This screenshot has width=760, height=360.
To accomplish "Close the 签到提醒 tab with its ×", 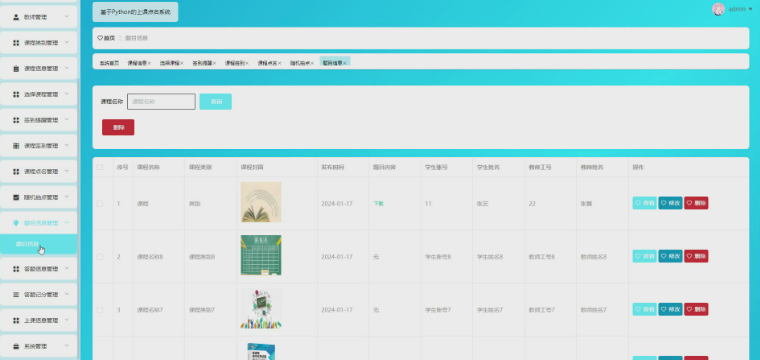I will (214, 63).
